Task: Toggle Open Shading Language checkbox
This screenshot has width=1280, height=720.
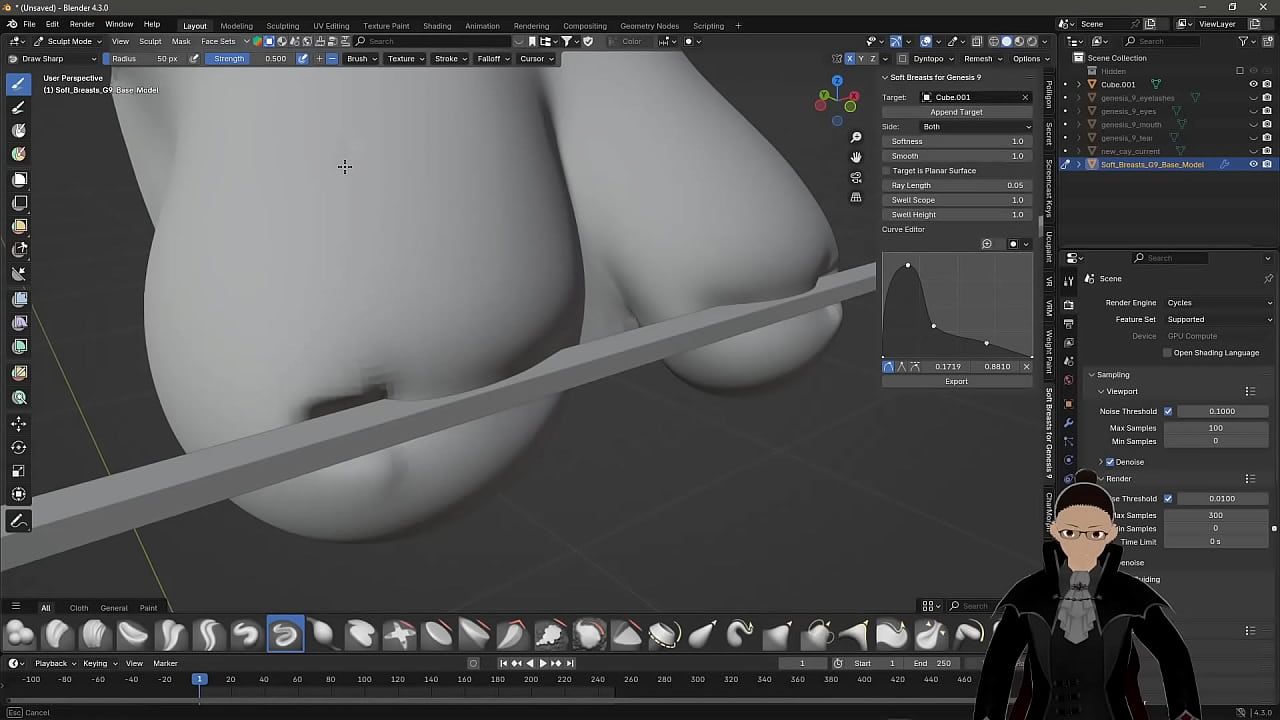Action: coord(1167,353)
